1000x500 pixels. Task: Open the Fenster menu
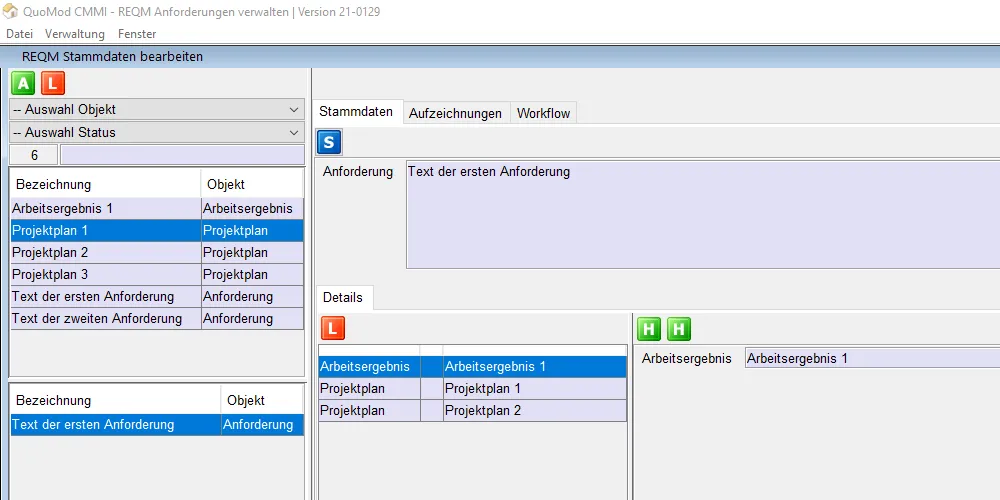(137, 34)
